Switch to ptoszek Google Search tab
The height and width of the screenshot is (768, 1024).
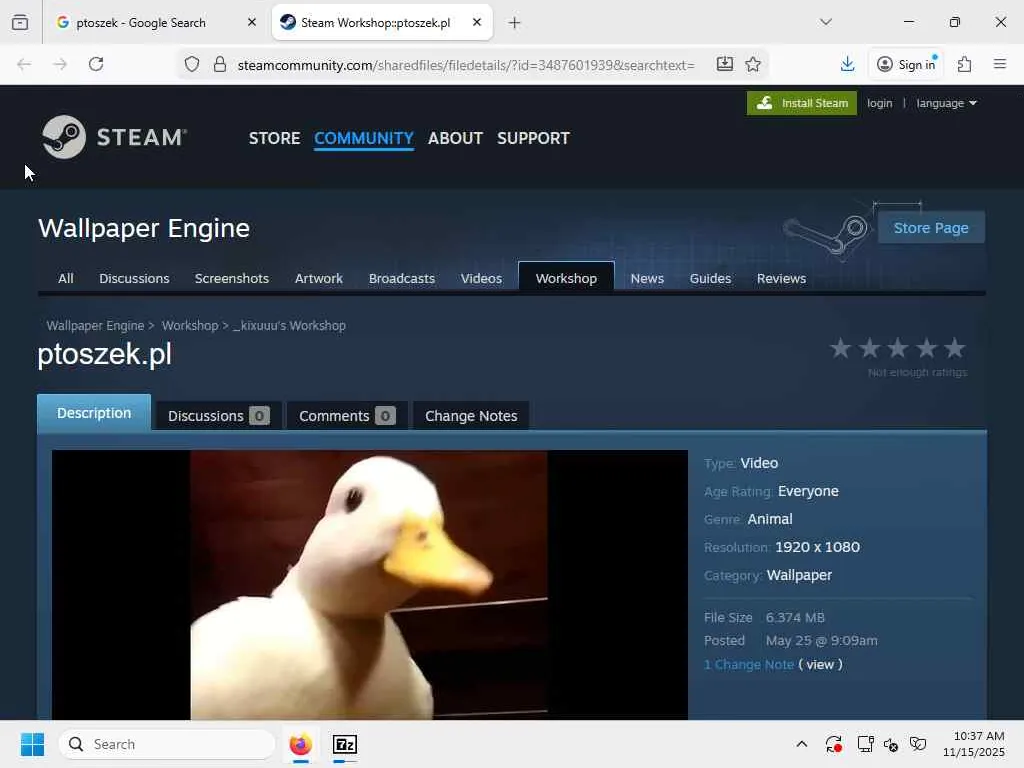tap(141, 22)
